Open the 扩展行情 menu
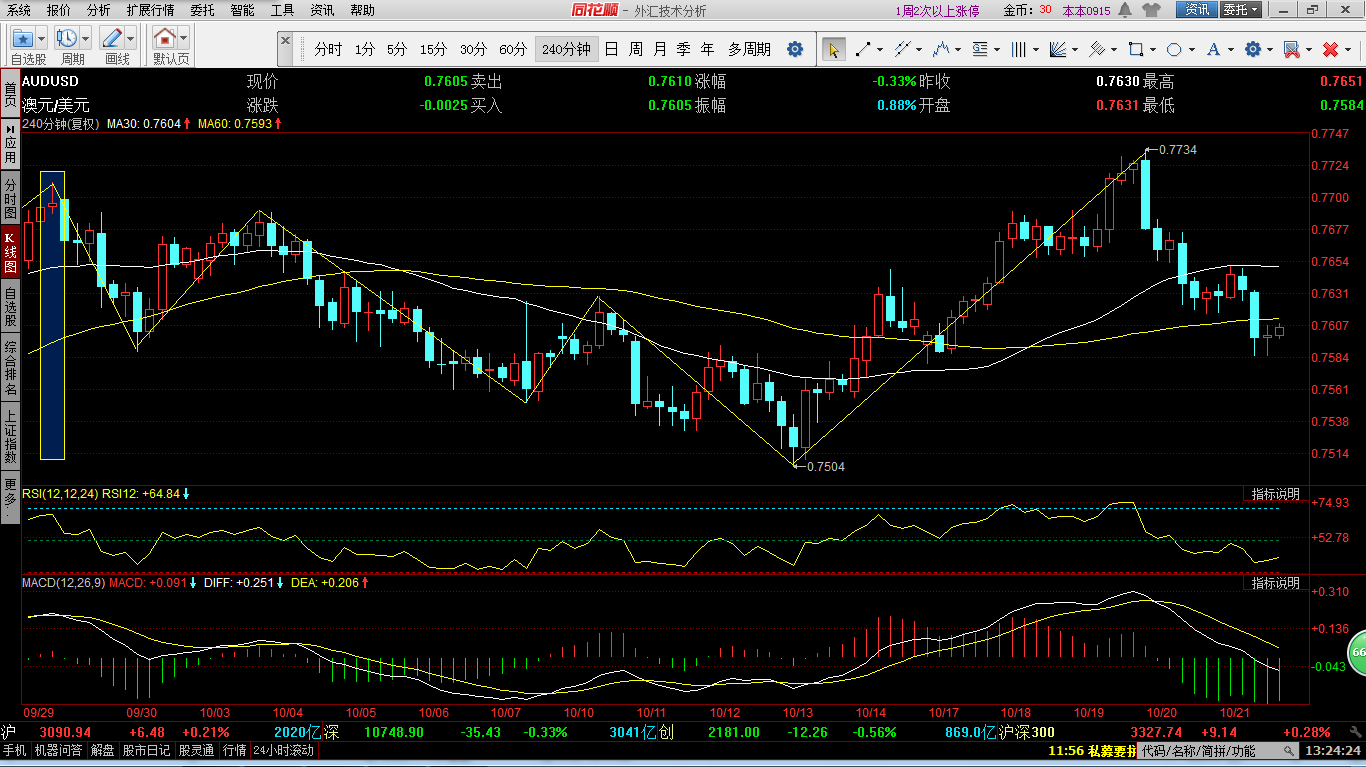Image resolution: width=1366 pixels, height=767 pixels. [x=150, y=10]
